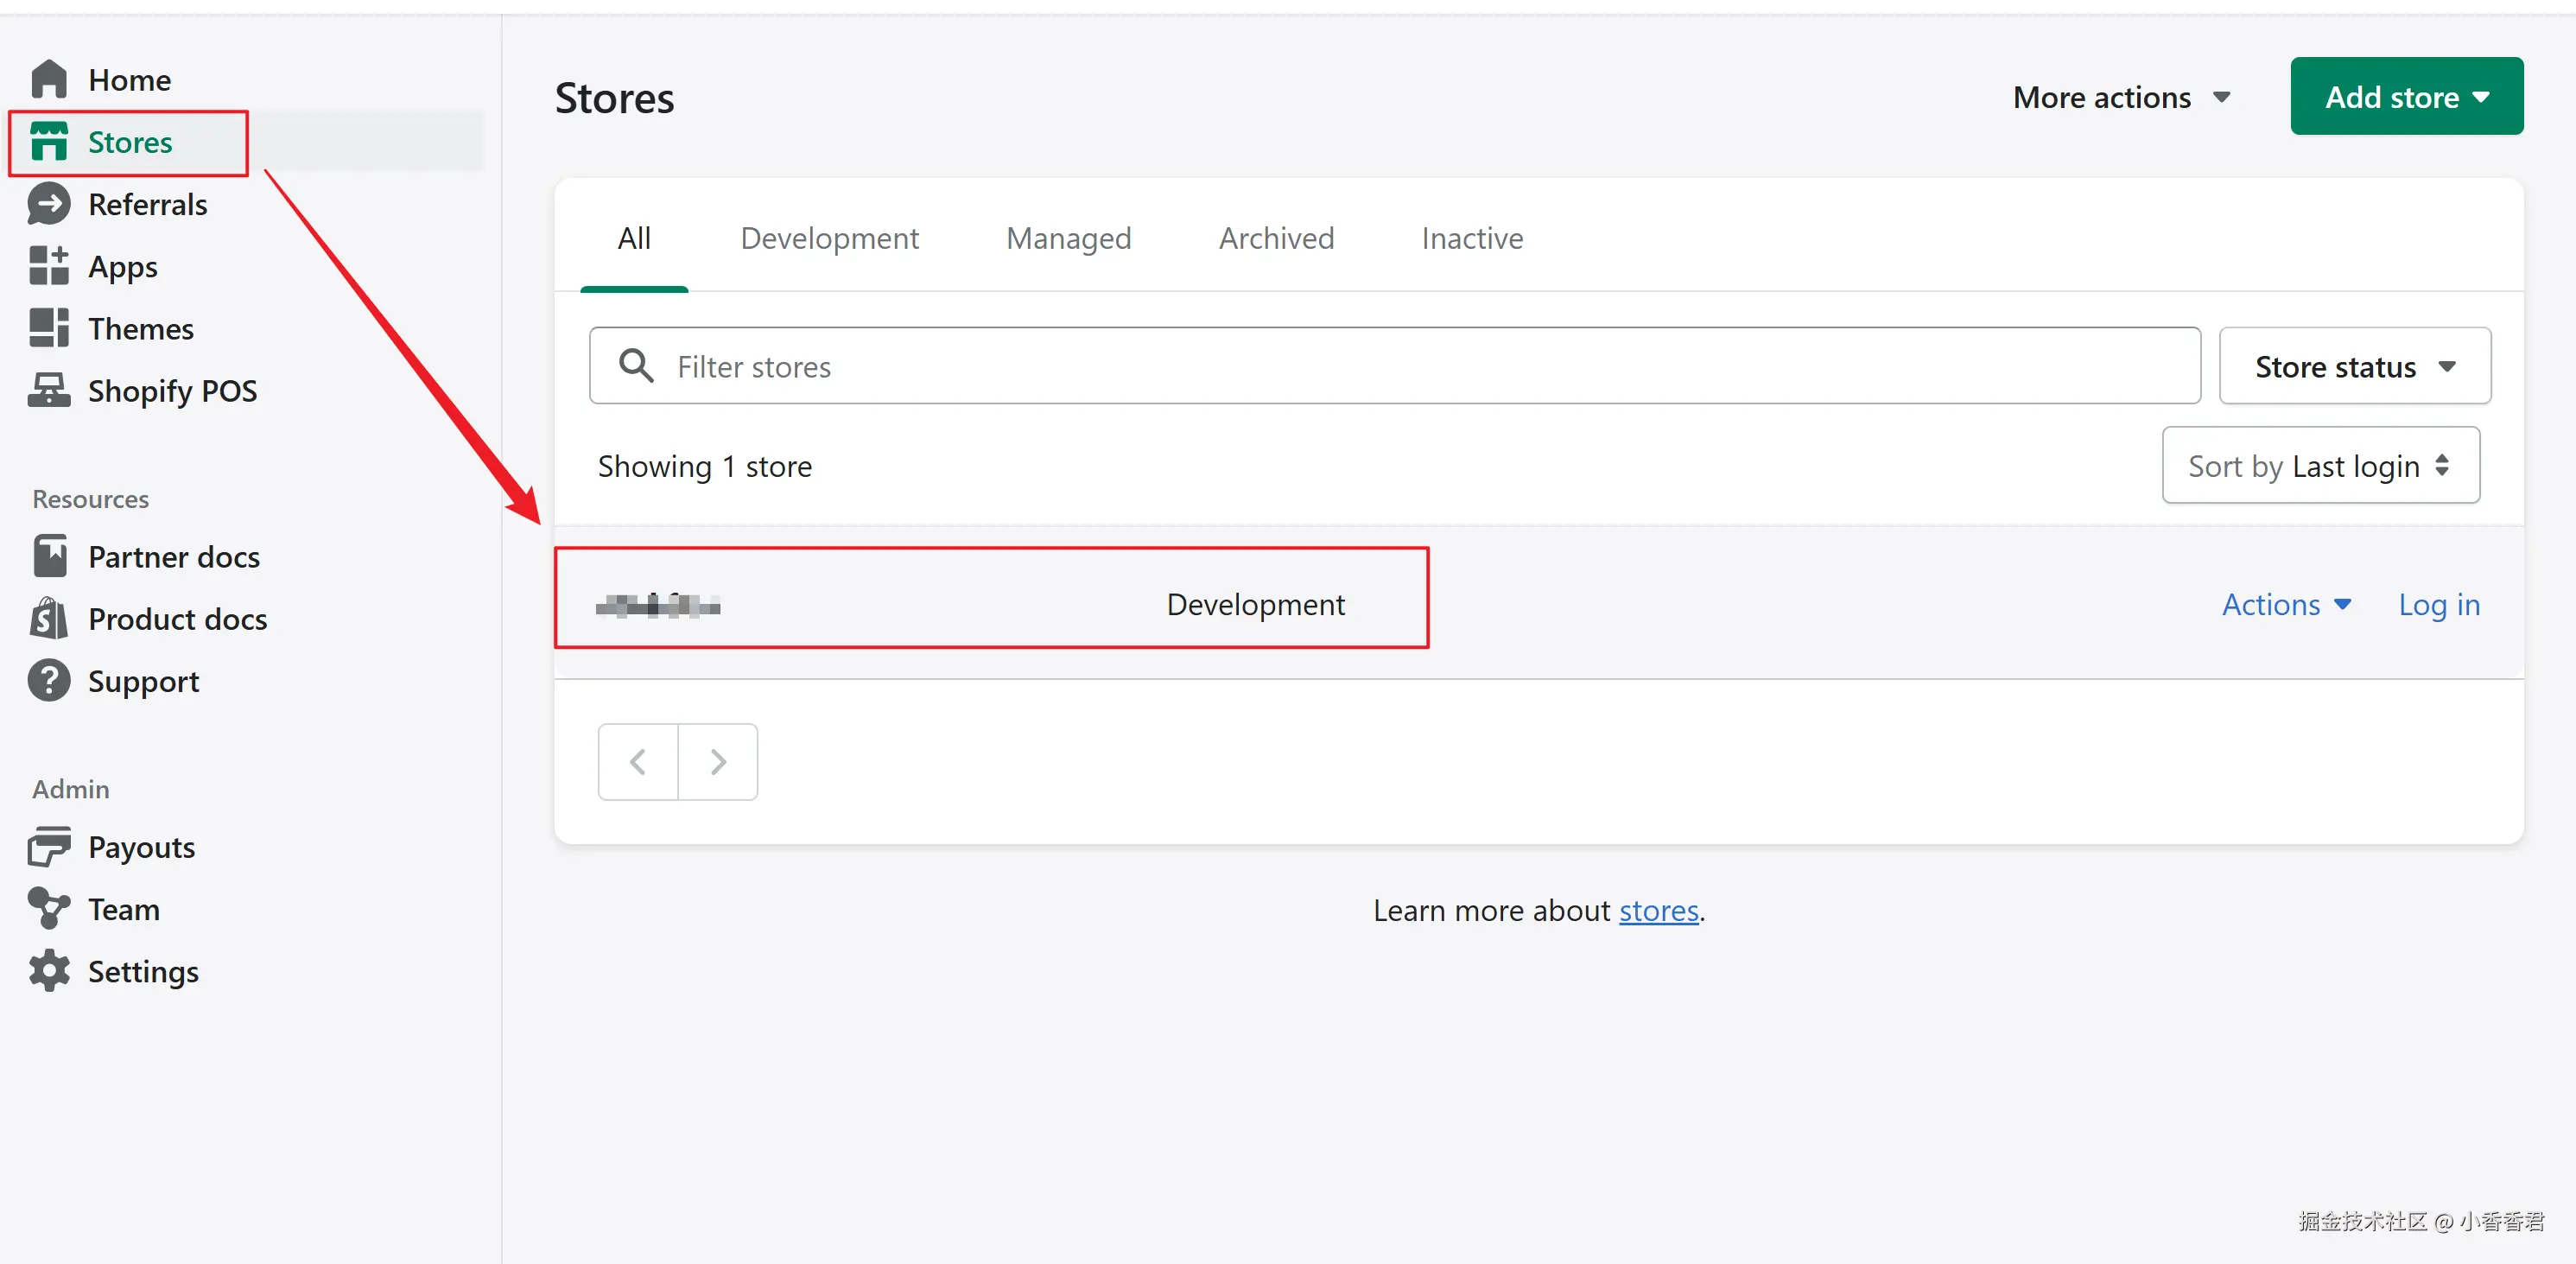The image size is (2576, 1264).
Task: Open the stores help link
Action: click(x=1658, y=910)
